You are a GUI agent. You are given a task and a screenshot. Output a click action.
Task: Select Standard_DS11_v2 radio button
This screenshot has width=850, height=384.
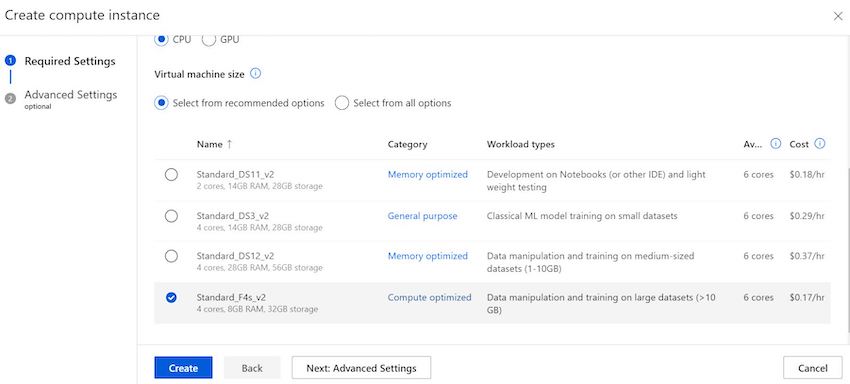[x=171, y=175]
